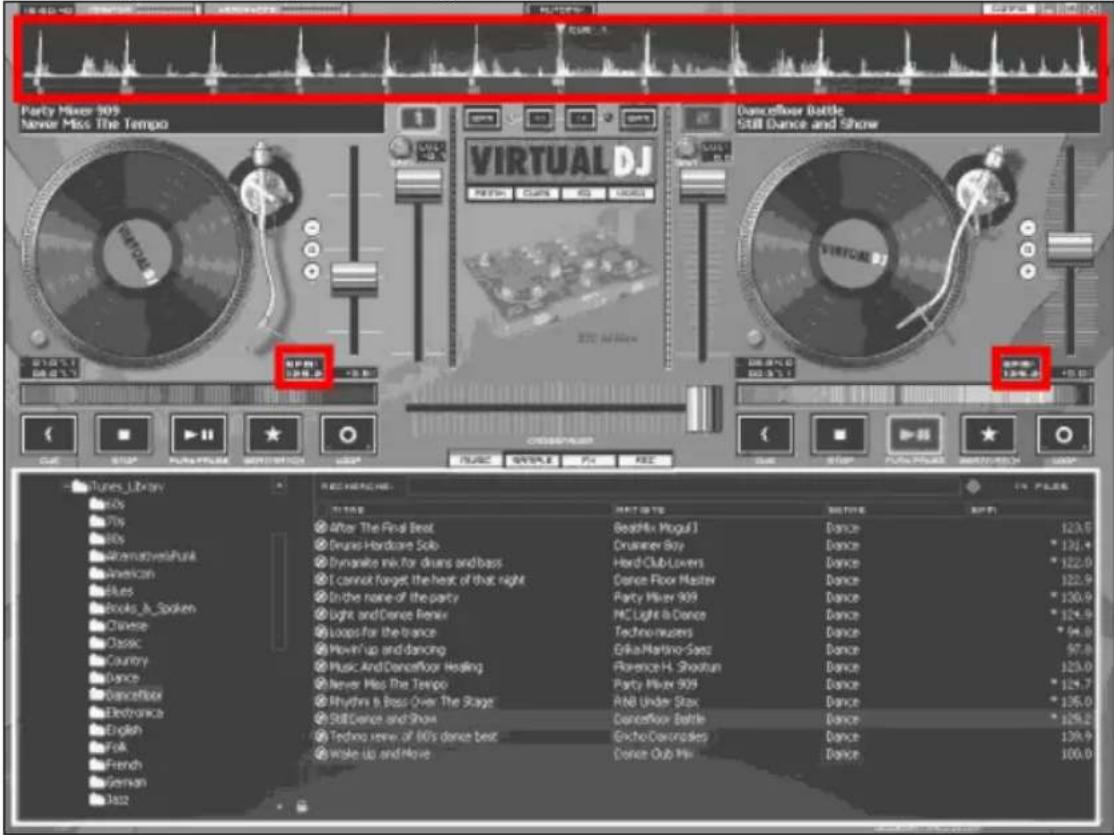Click the right deck Cue button

(764, 434)
